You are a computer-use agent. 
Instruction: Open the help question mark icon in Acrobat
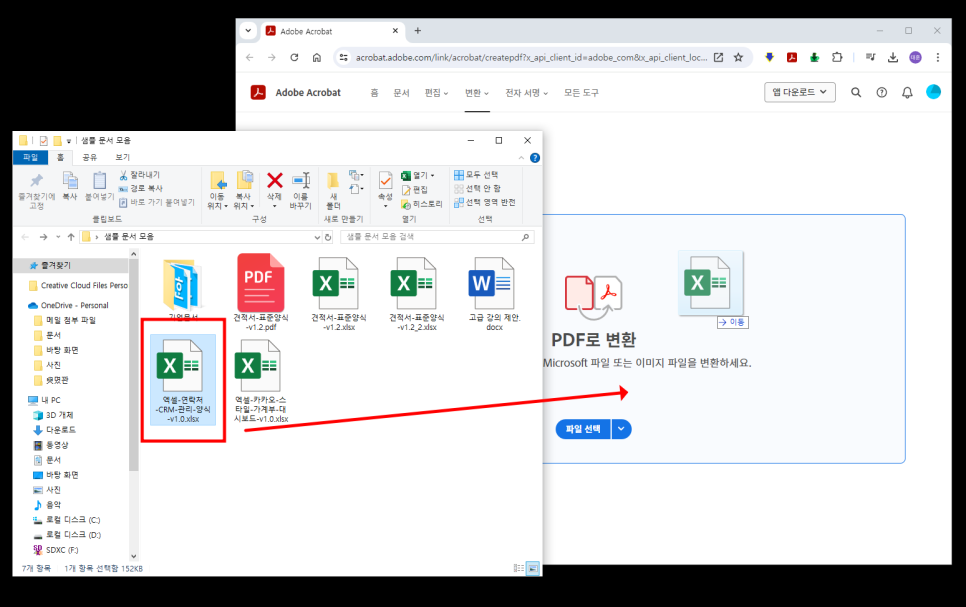(882, 92)
